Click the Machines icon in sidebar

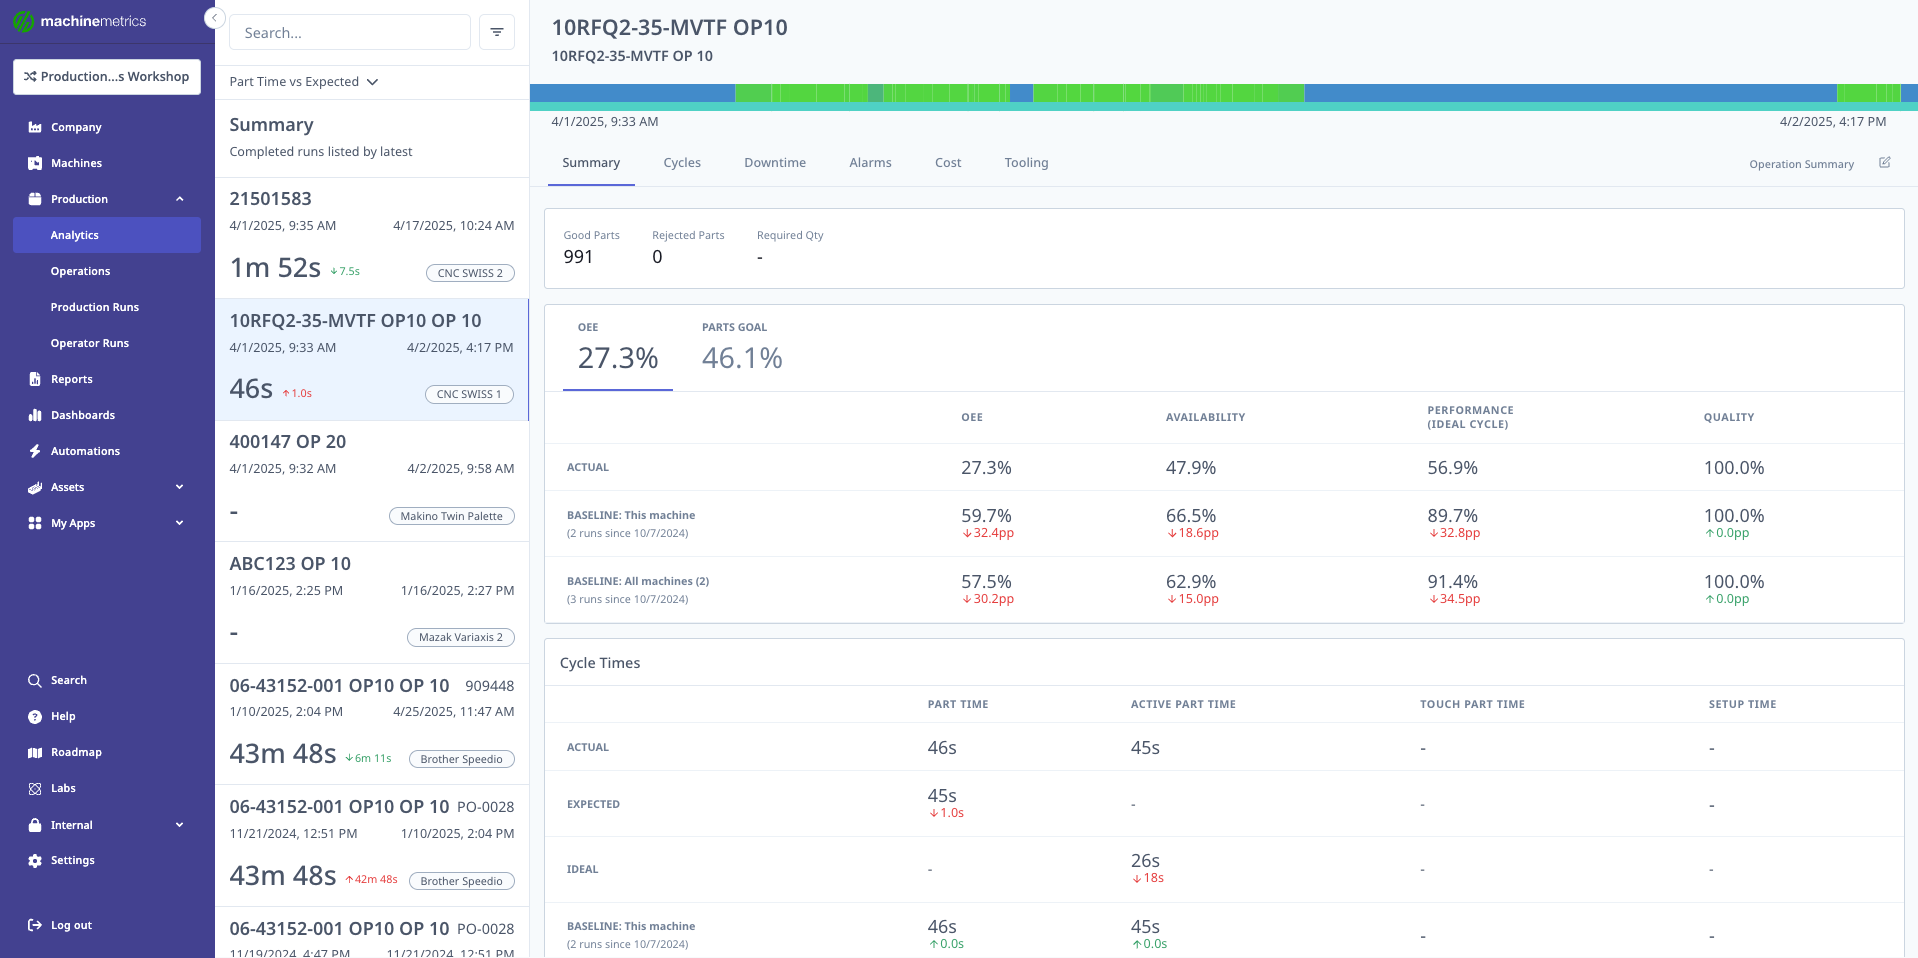[x=35, y=163]
